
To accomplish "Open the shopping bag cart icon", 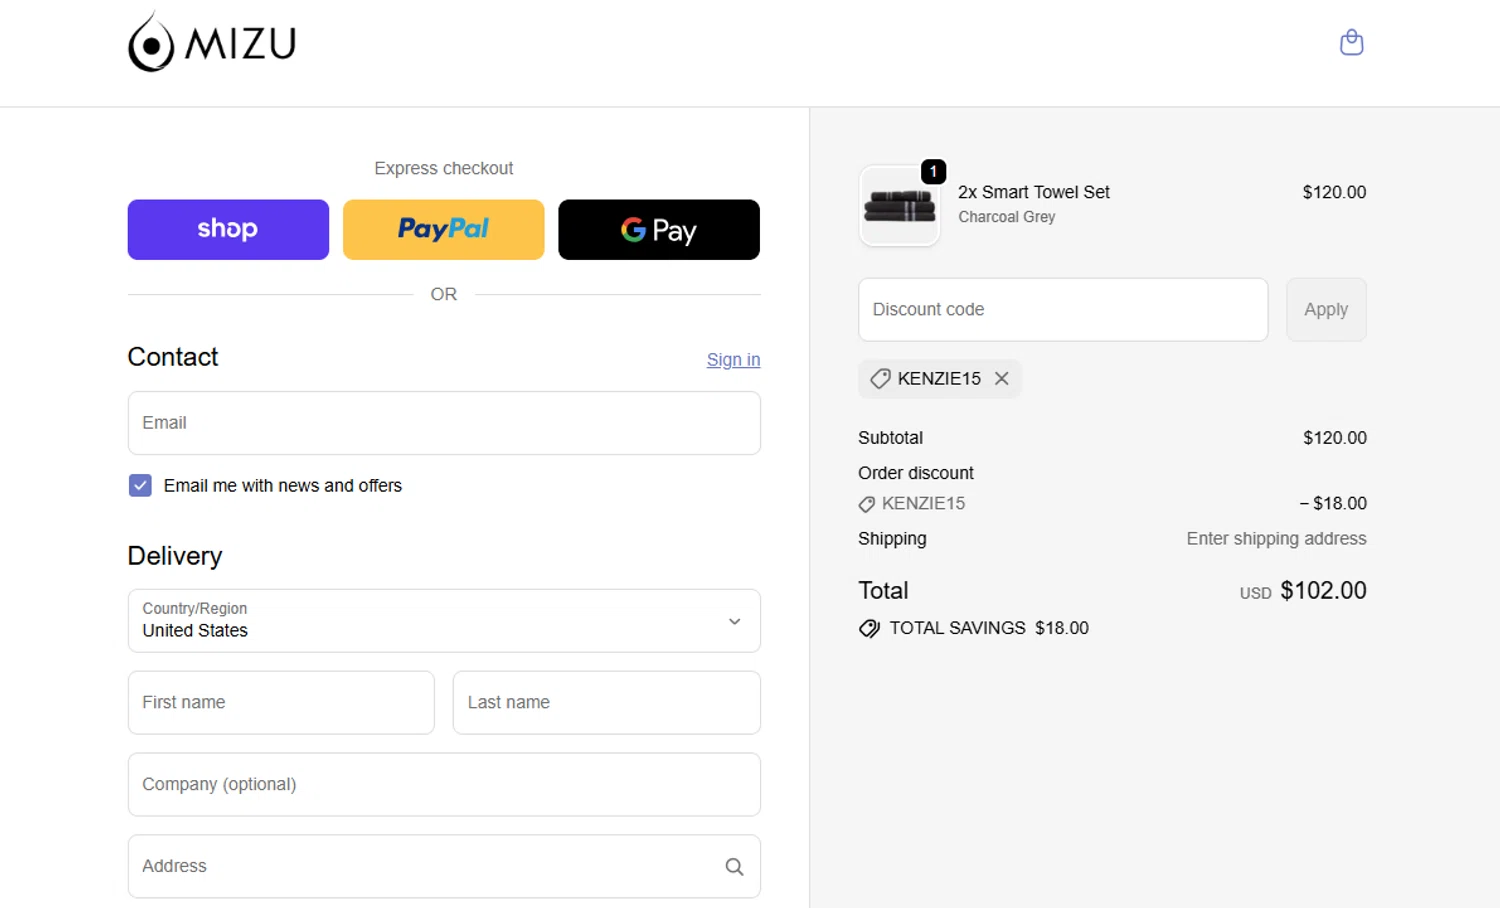I will tap(1351, 42).
